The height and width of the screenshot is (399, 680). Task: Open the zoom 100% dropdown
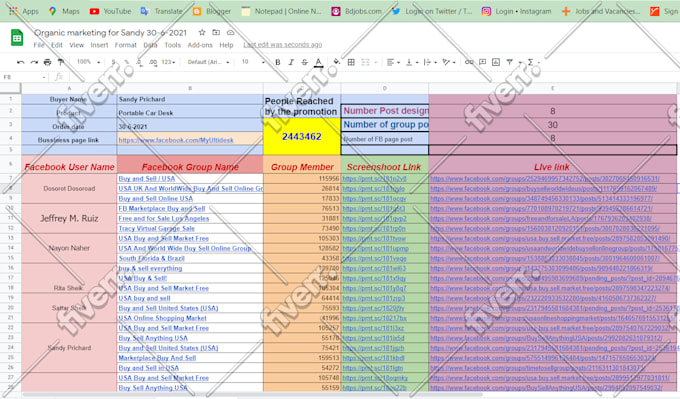pyautogui.click(x=88, y=62)
